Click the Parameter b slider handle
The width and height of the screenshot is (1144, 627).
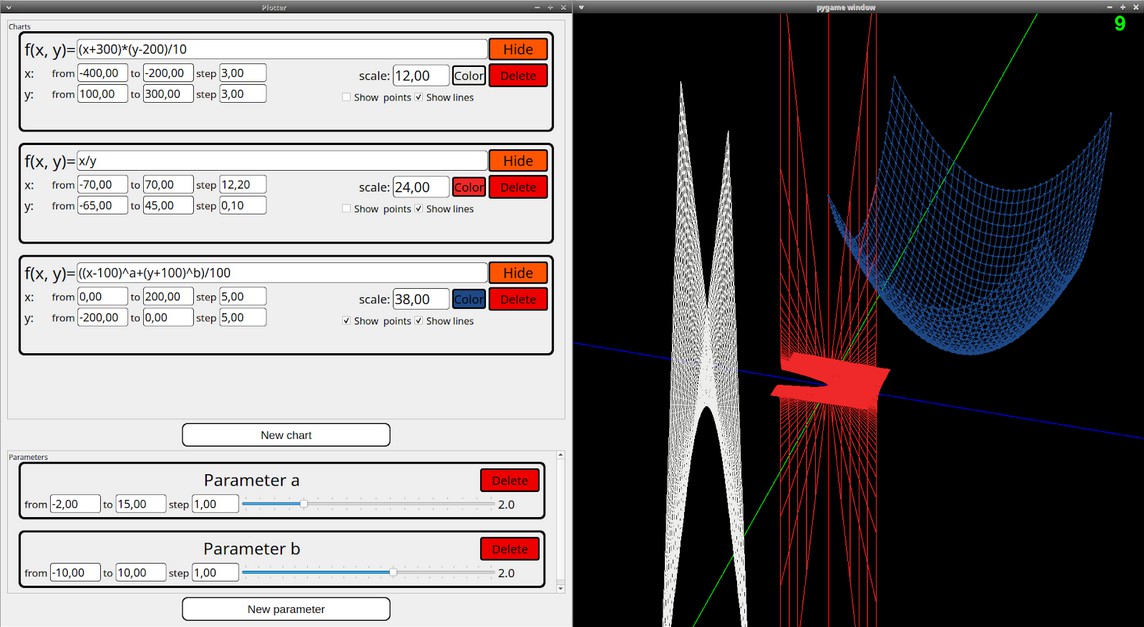tap(393, 573)
